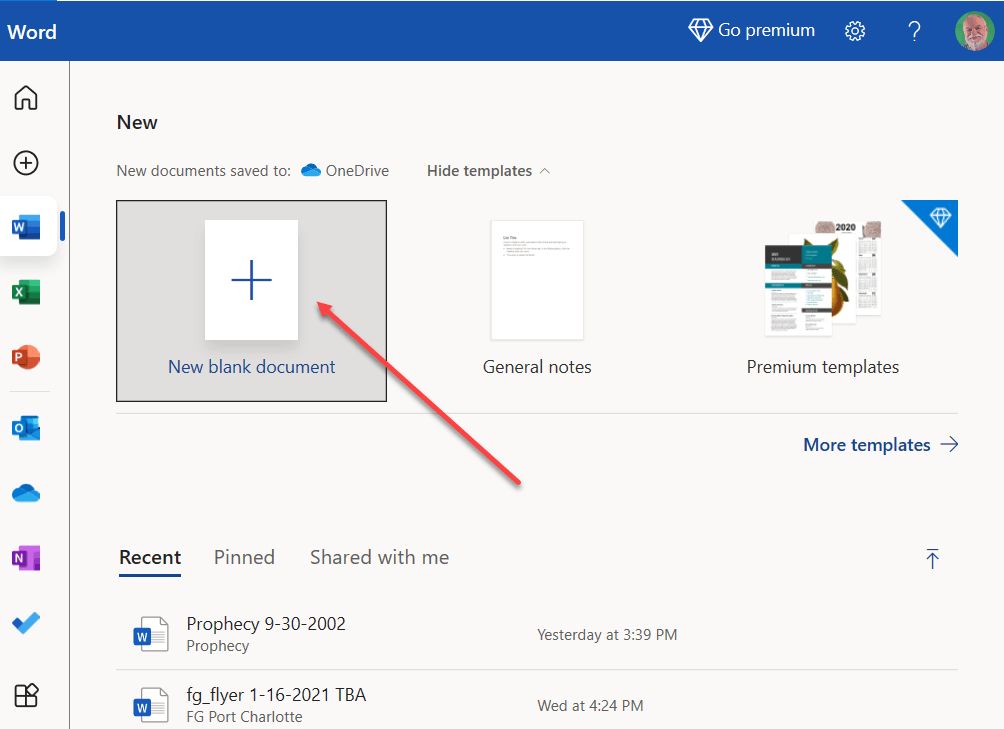This screenshot has width=1004, height=729.
Task: Open To Do checkmark app in sidebar
Action: (26, 623)
